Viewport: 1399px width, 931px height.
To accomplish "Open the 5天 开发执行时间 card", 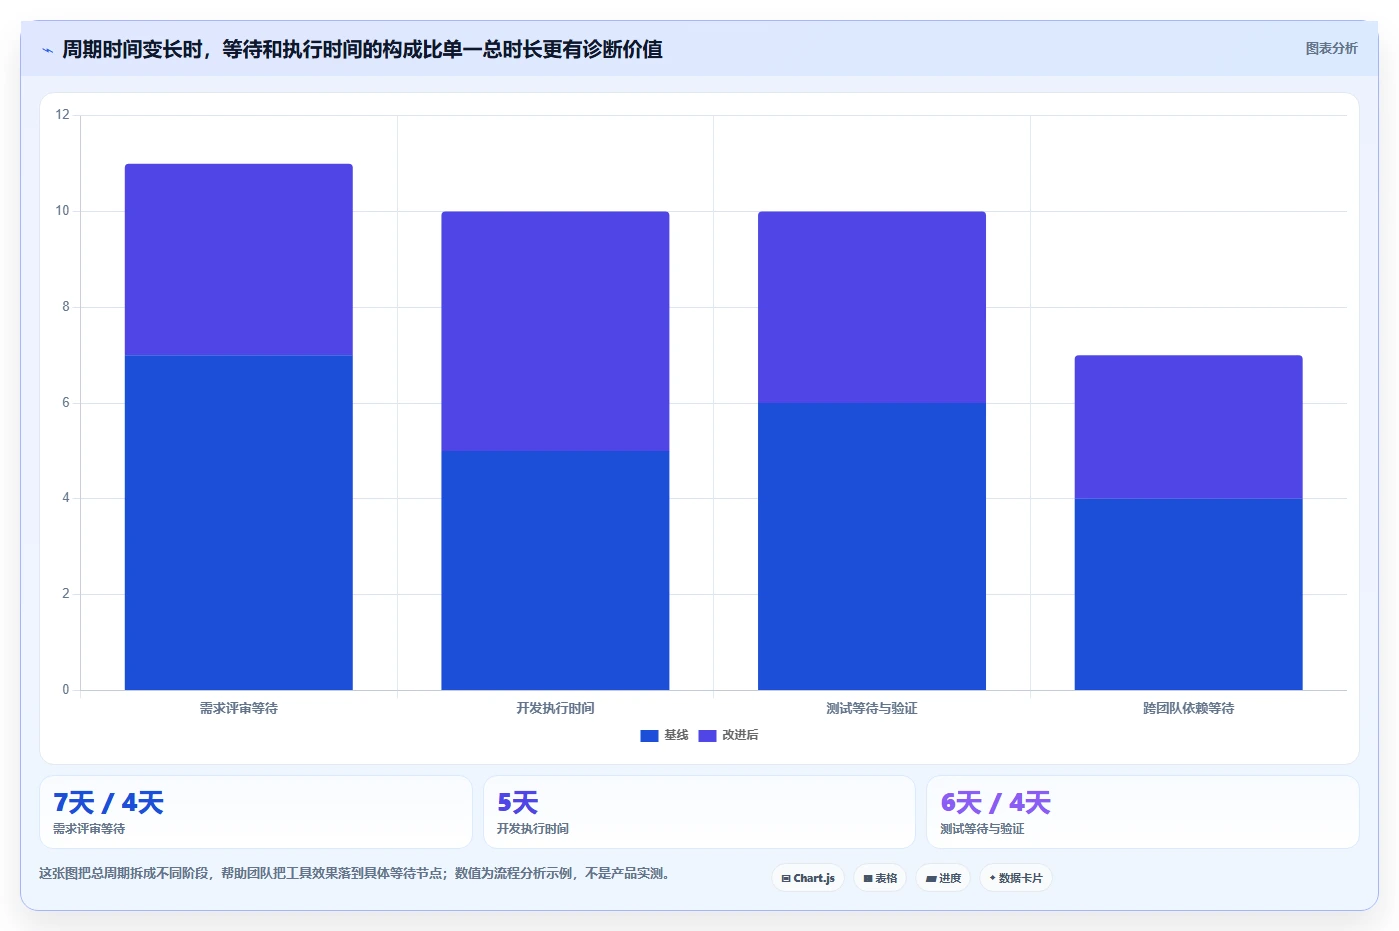I will coord(699,812).
